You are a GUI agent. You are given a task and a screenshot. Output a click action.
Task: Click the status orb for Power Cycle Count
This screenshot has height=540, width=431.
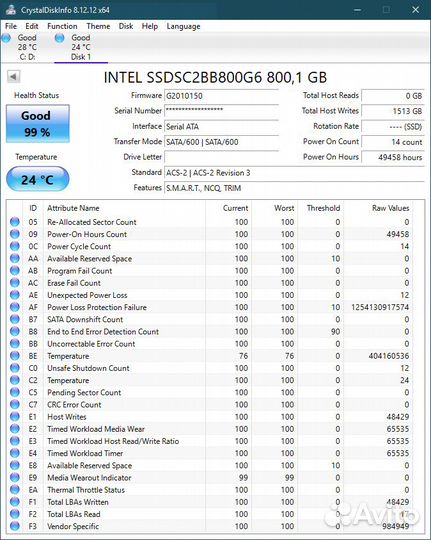point(14,246)
